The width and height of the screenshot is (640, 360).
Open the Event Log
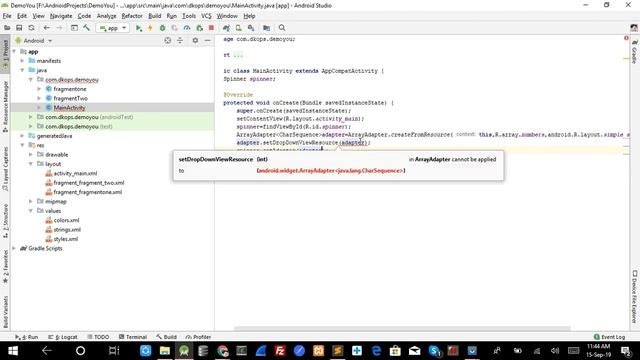click(610, 337)
